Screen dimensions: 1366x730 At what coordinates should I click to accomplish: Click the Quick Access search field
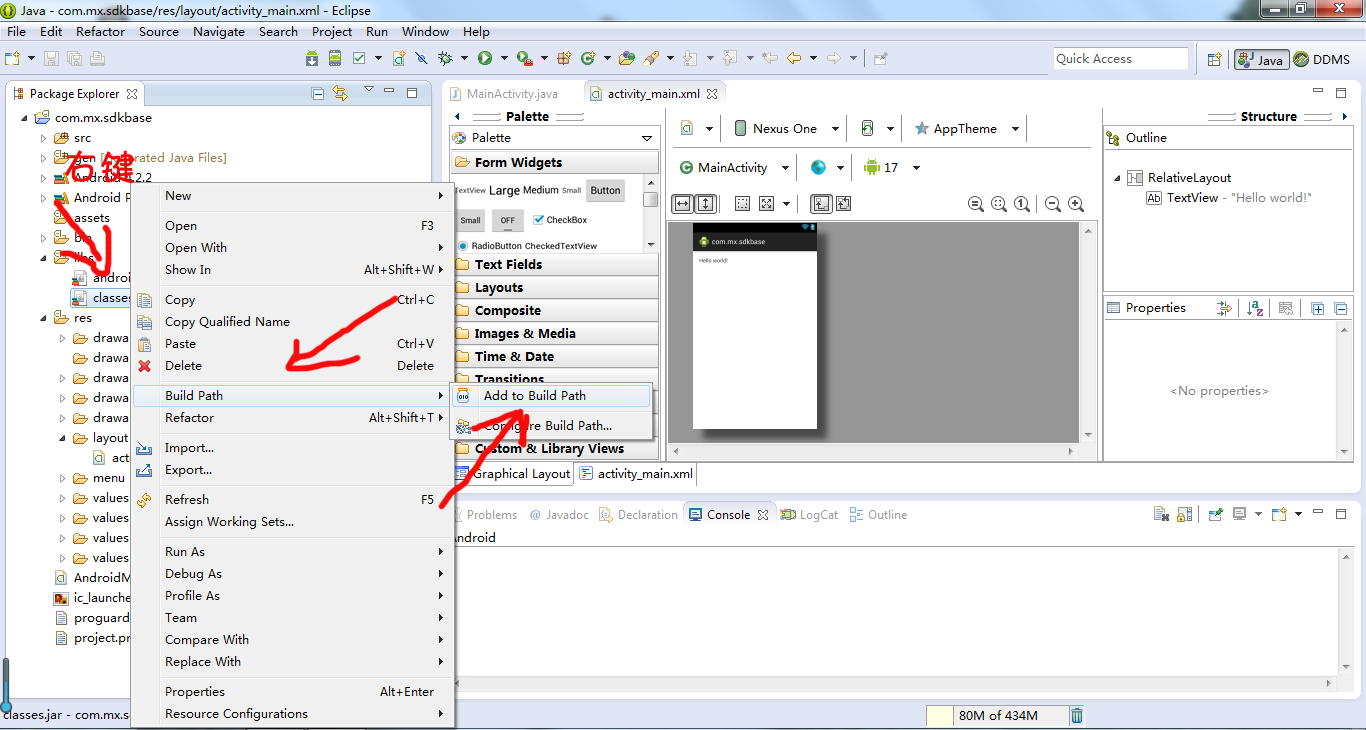pyautogui.click(x=1120, y=59)
